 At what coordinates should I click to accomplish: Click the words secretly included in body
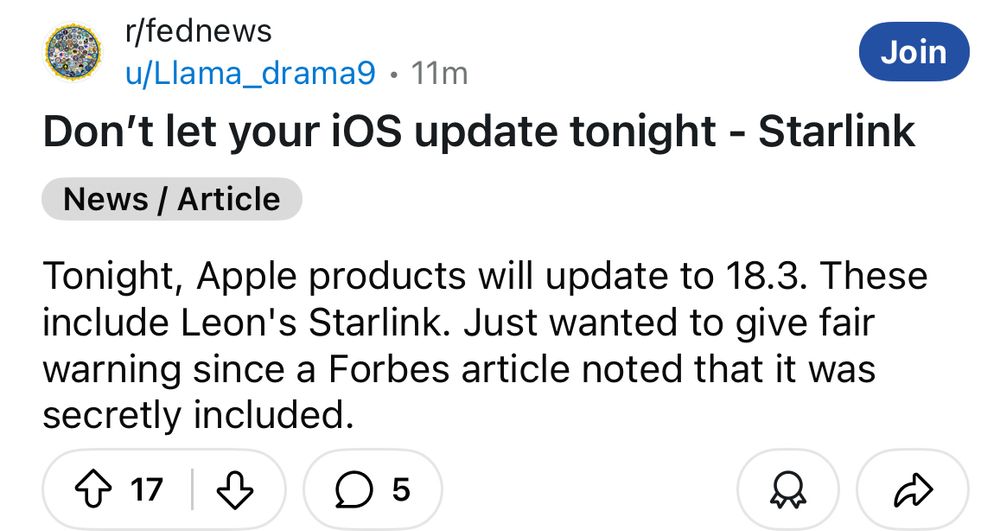[x=198, y=416]
